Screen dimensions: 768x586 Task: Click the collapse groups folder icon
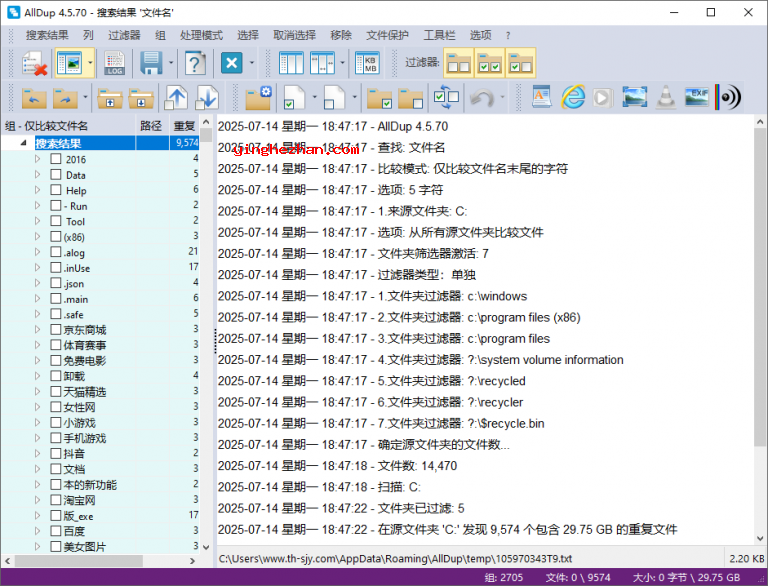110,97
